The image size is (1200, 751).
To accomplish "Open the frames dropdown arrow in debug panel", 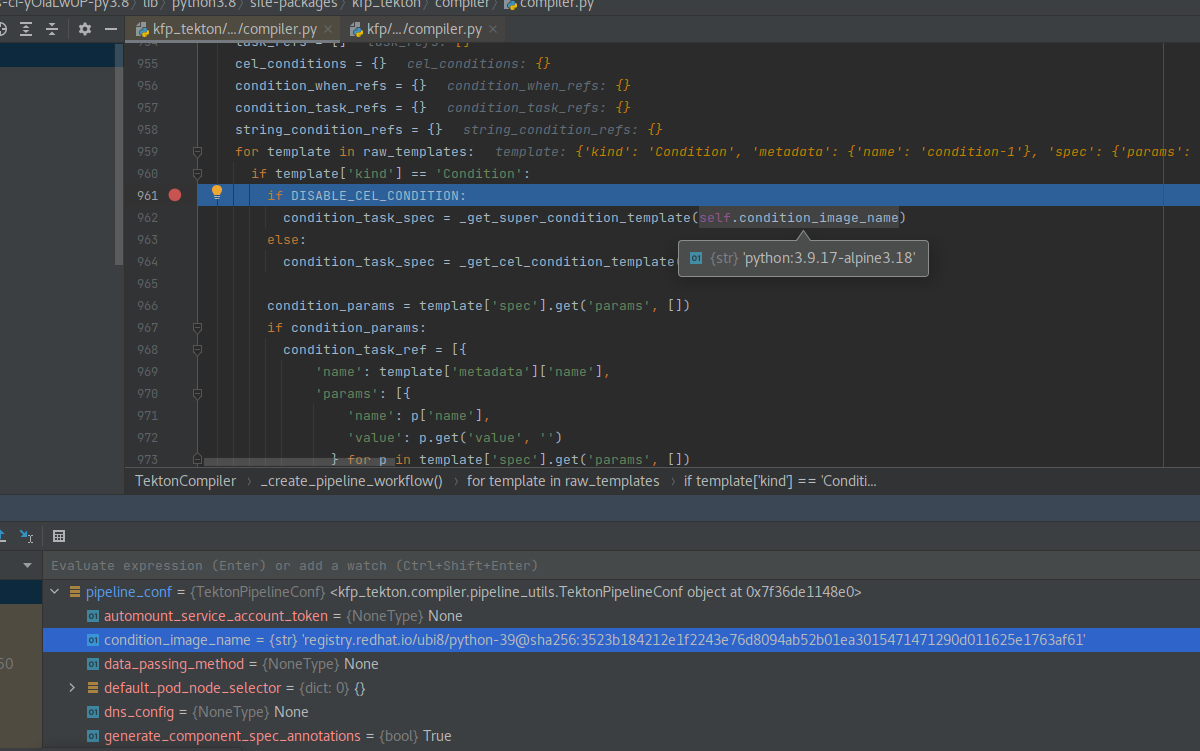I will [x=27, y=566].
